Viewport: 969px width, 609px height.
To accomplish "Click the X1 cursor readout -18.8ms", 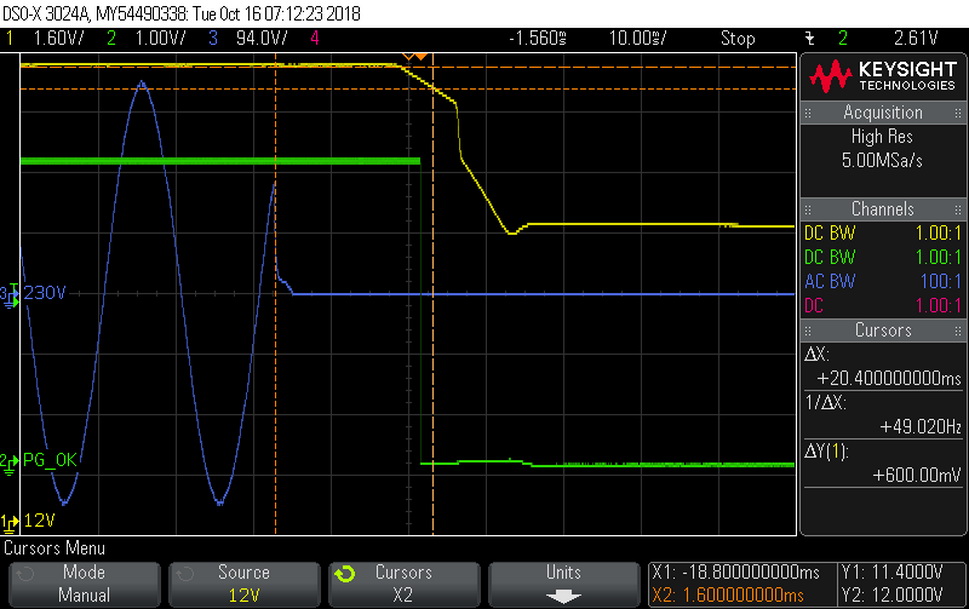I will (735, 572).
